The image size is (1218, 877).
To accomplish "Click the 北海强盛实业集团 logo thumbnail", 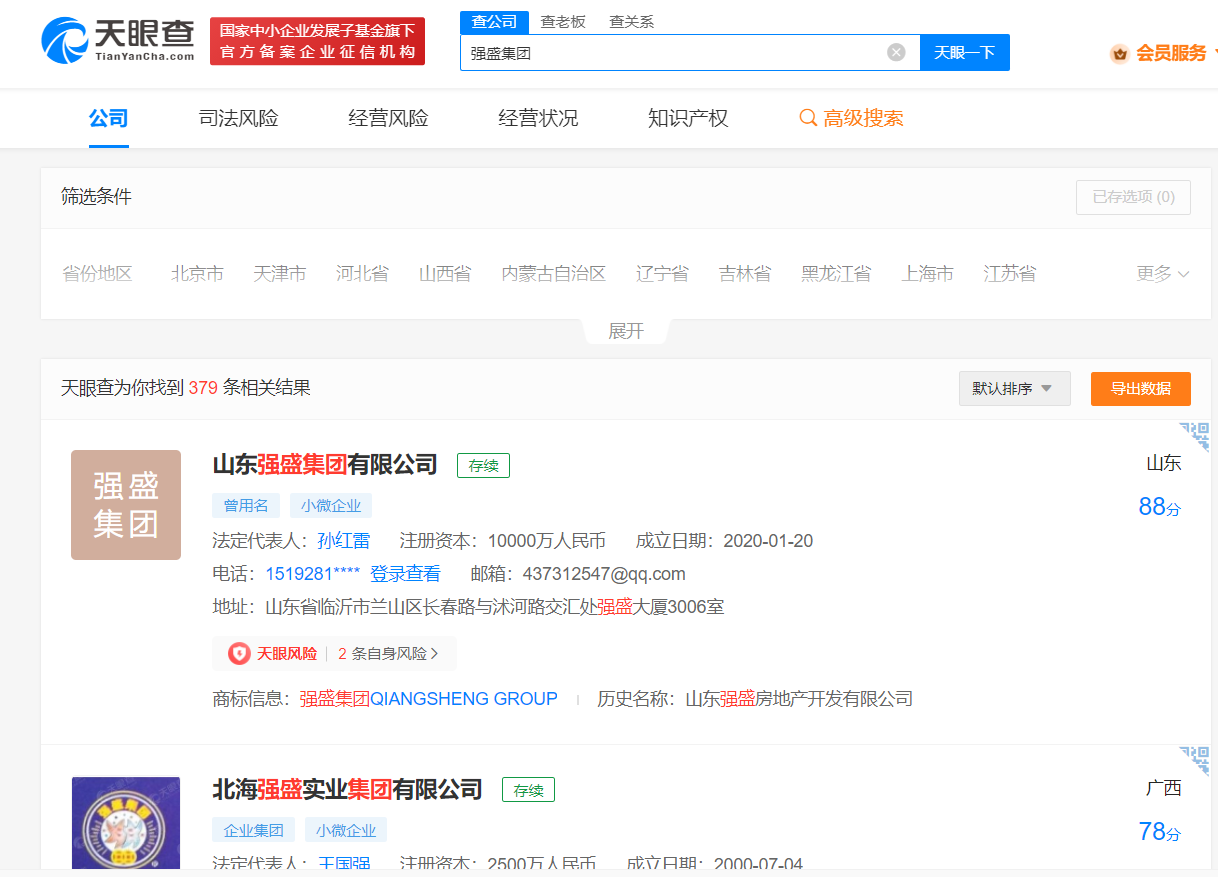I will [126, 823].
